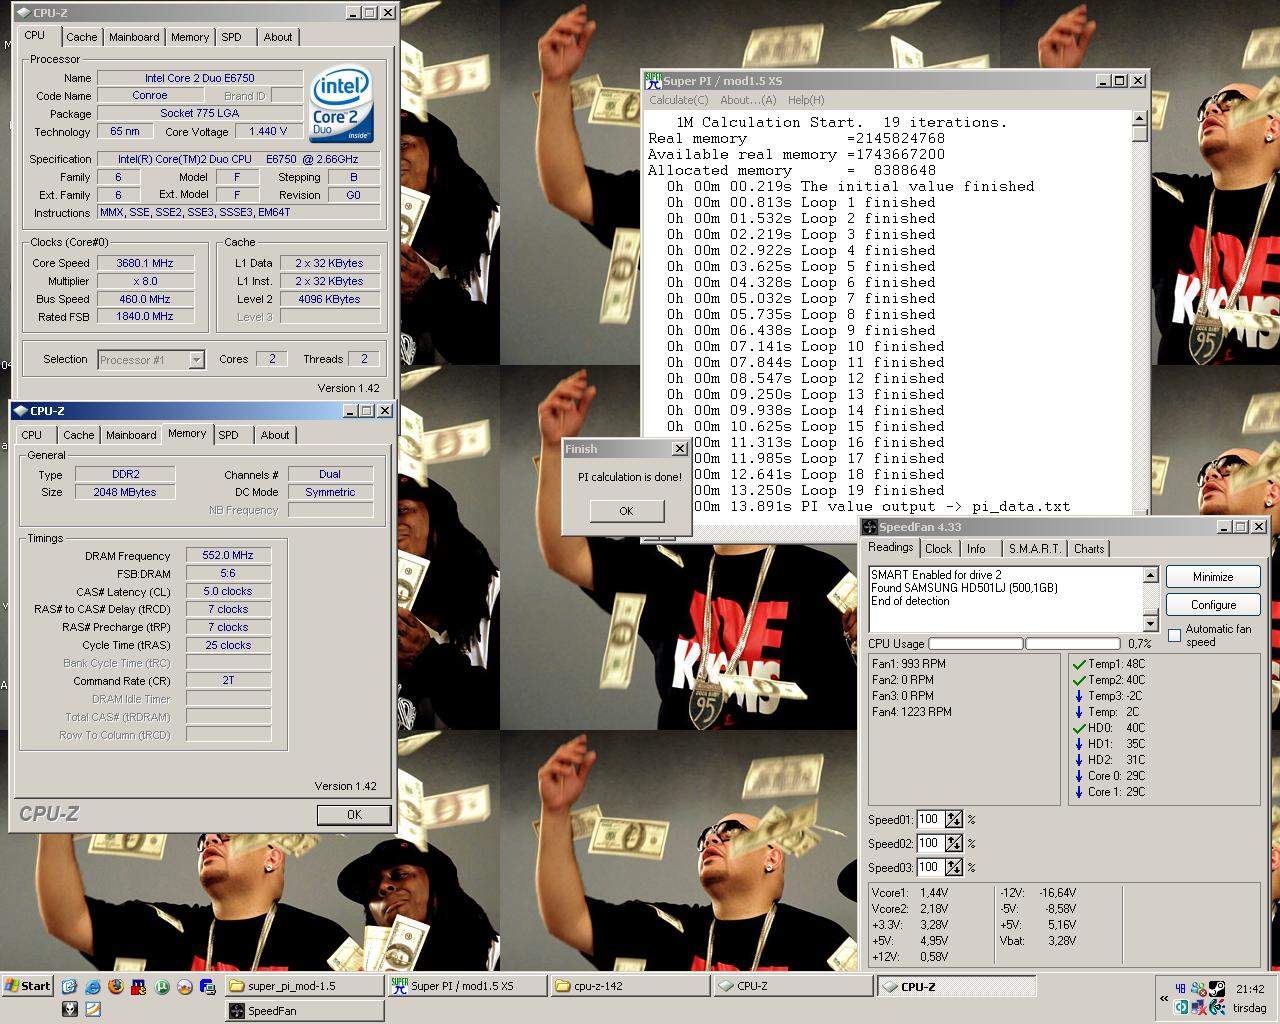Click the Speed01 spinner arrows
Viewport: 1280px width, 1024px height.
point(954,820)
